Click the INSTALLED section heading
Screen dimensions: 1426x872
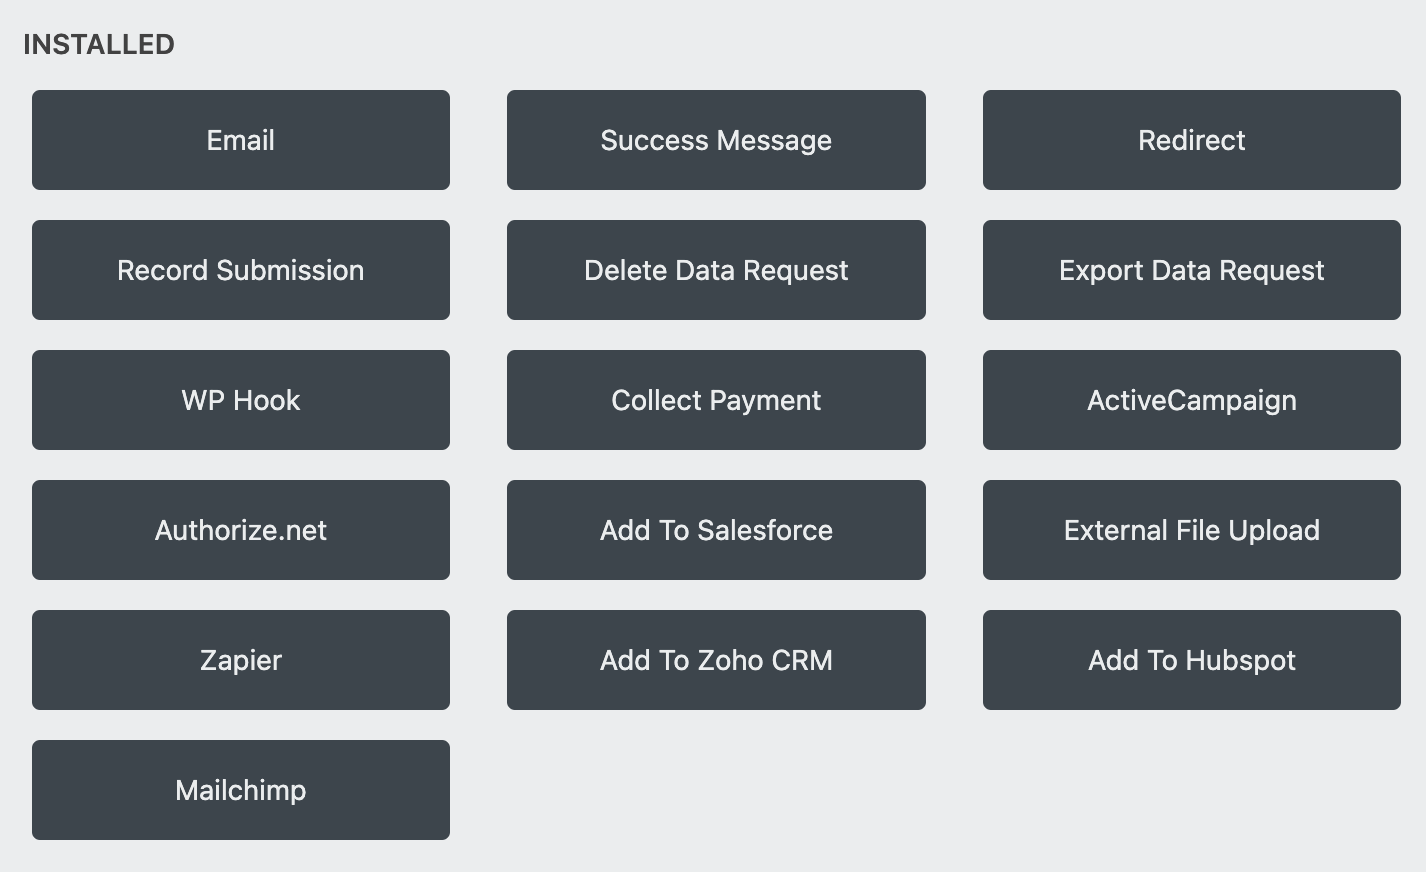tap(97, 44)
